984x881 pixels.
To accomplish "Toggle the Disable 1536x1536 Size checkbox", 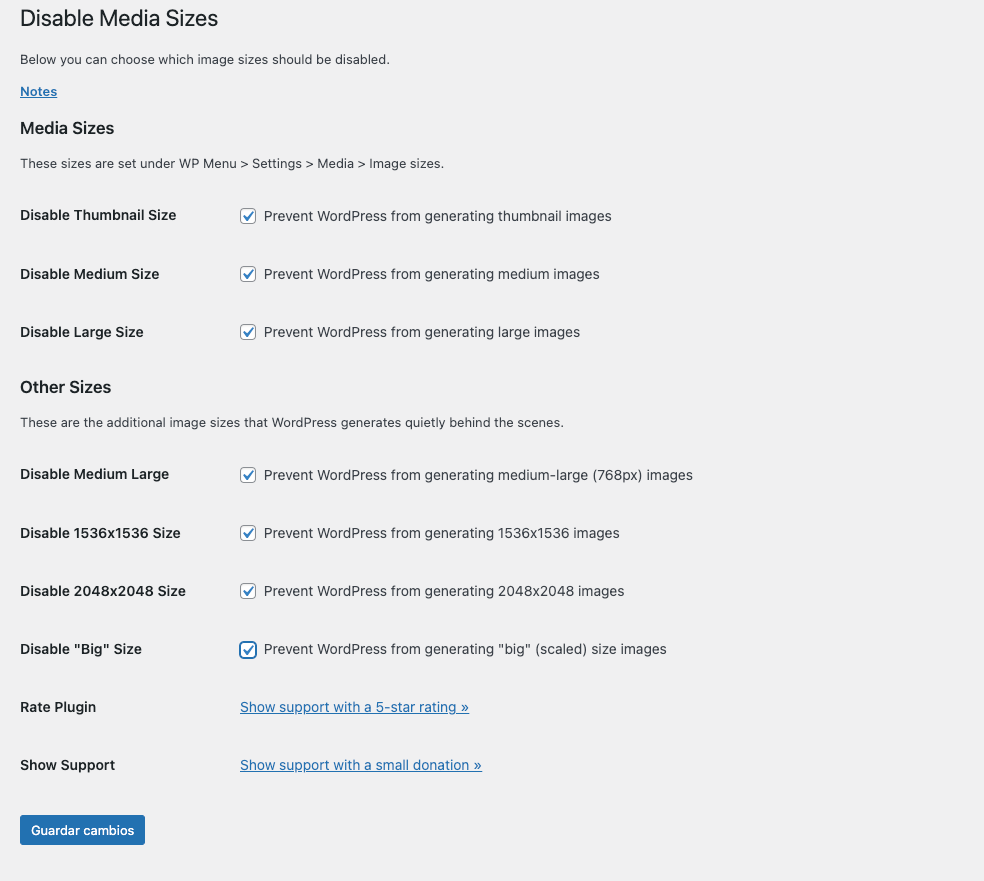I will point(248,533).
